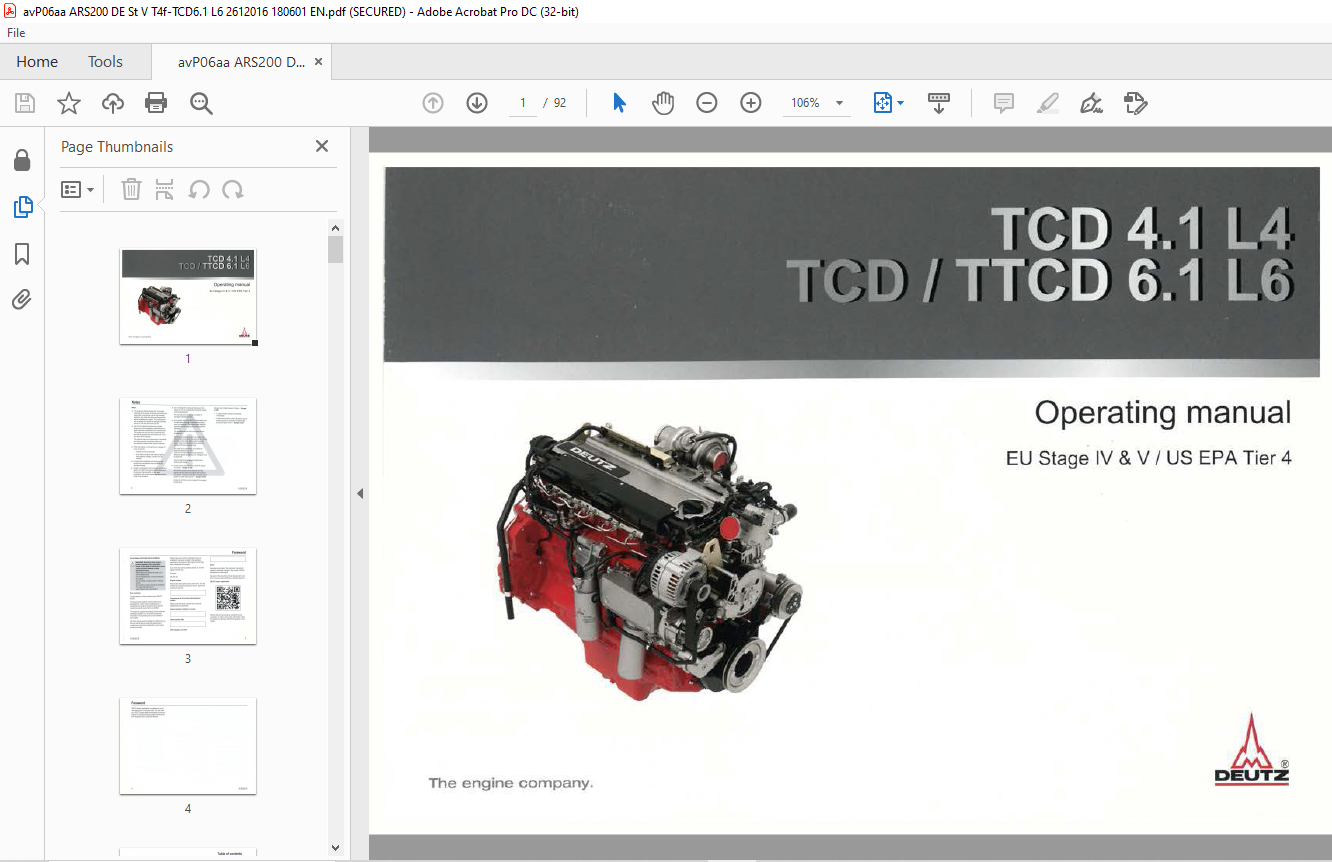Open the fit page options icon

click(x=888, y=103)
